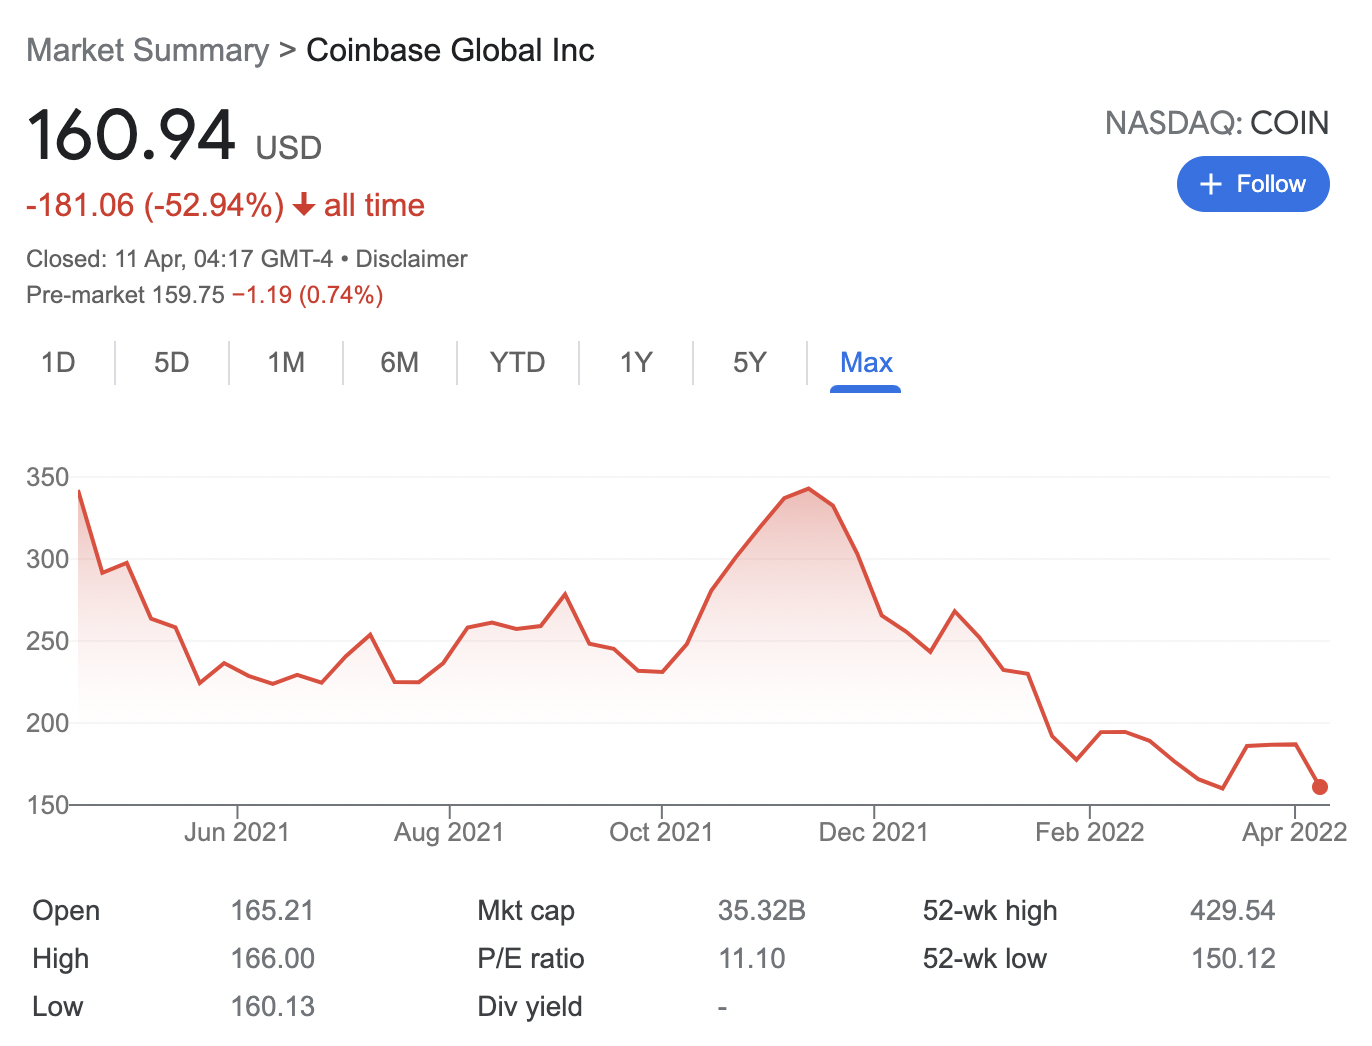The width and height of the screenshot is (1372, 1046).
Task: Open the Disclaimer link
Action: point(410,258)
